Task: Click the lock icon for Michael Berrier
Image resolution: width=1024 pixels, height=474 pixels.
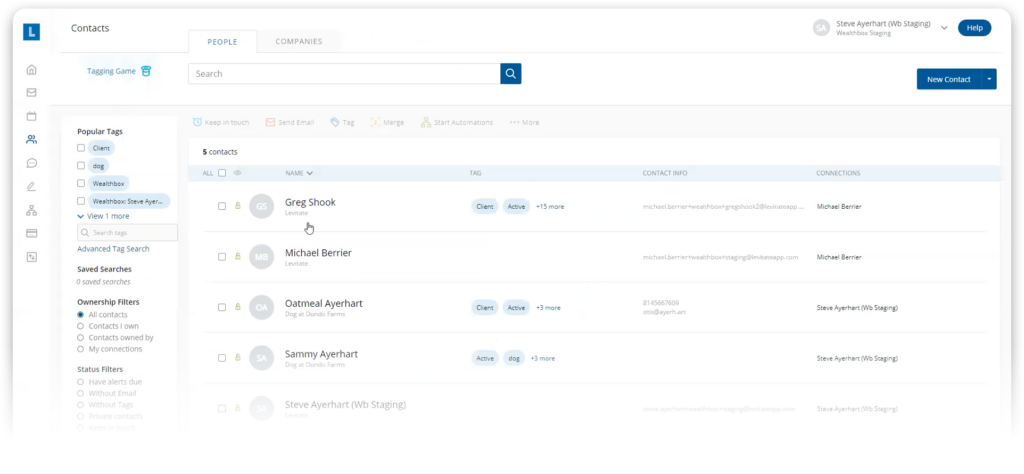Action: pyautogui.click(x=238, y=257)
